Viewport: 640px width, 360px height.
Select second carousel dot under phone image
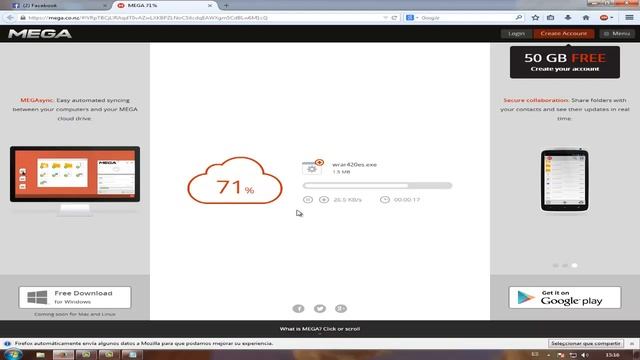click(565, 265)
